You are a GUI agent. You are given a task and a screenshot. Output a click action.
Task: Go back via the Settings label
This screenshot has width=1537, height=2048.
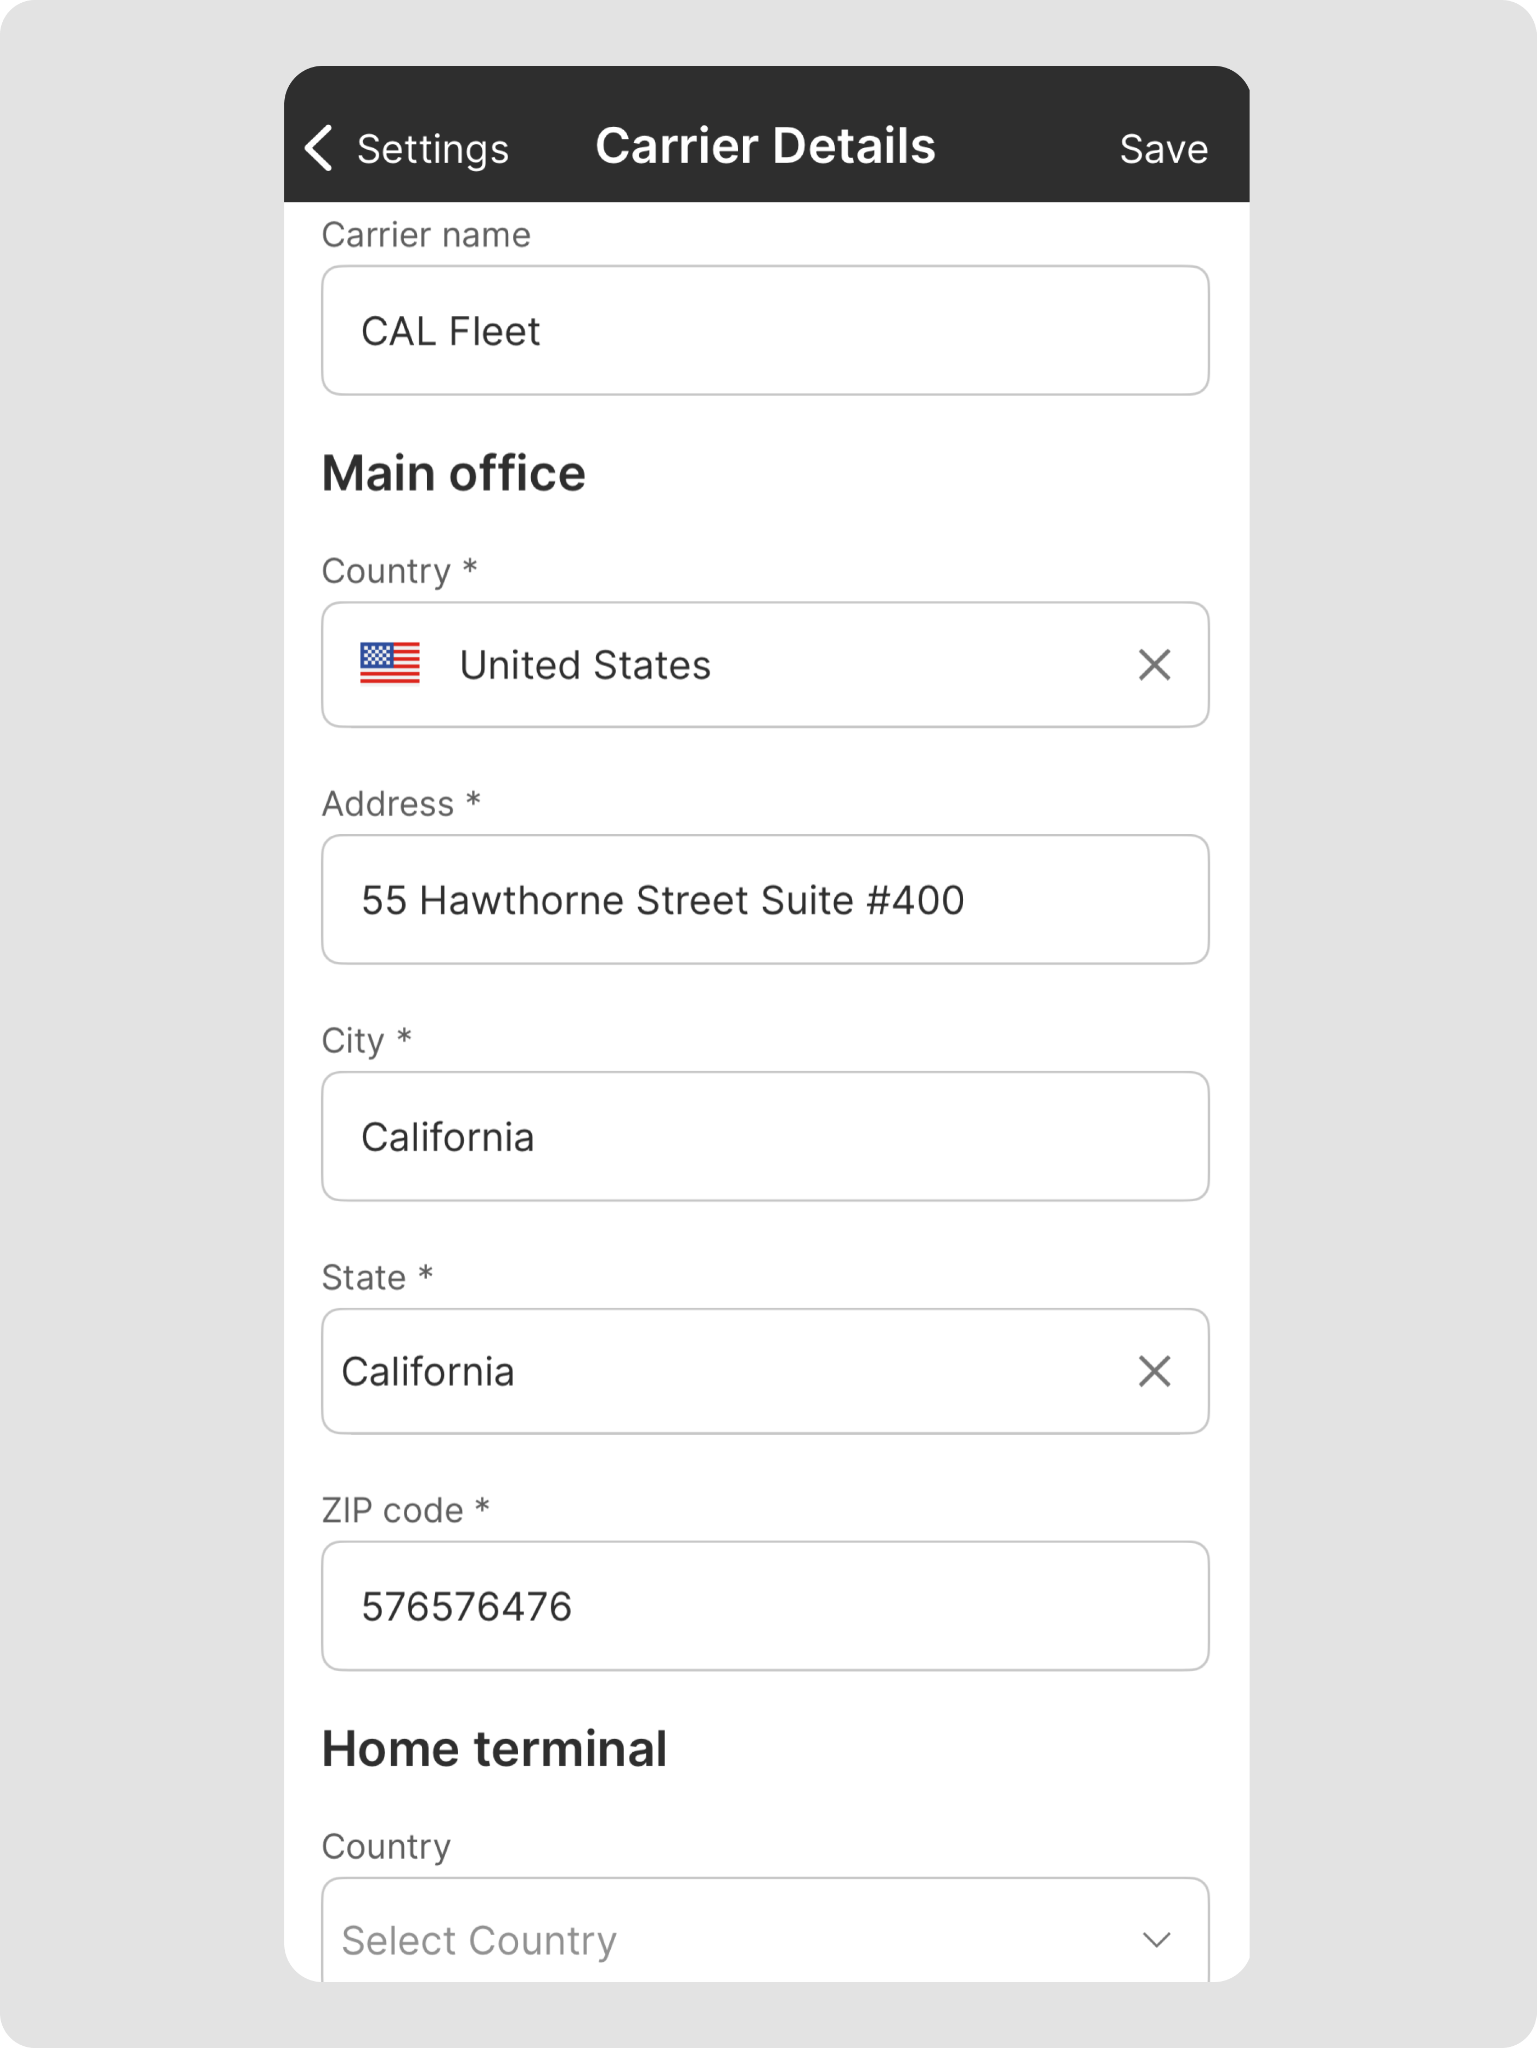432,149
